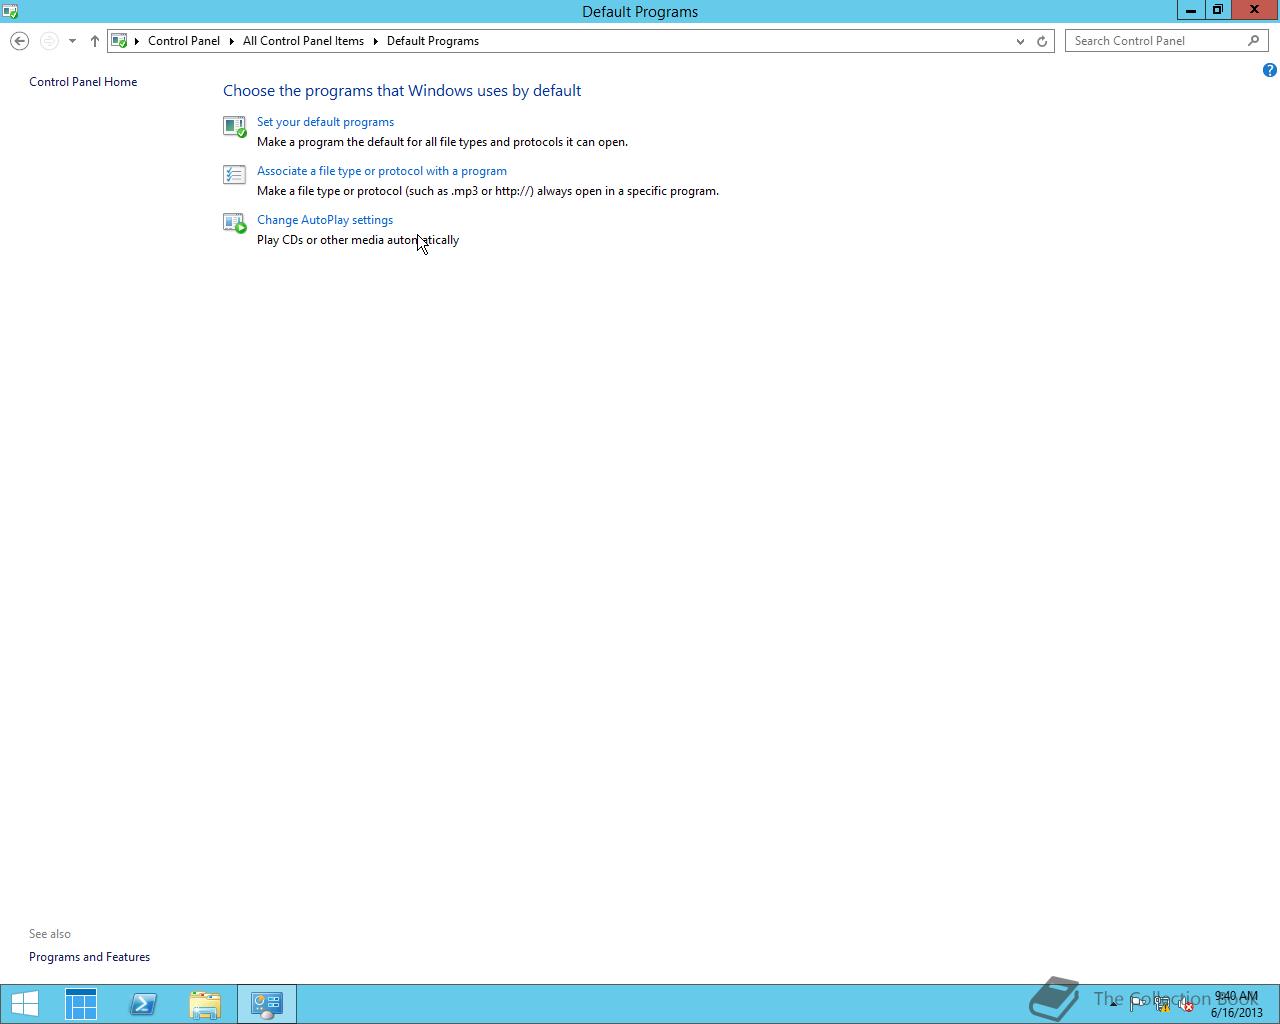
Task: Open the Start button
Action: click(x=25, y=1004)
